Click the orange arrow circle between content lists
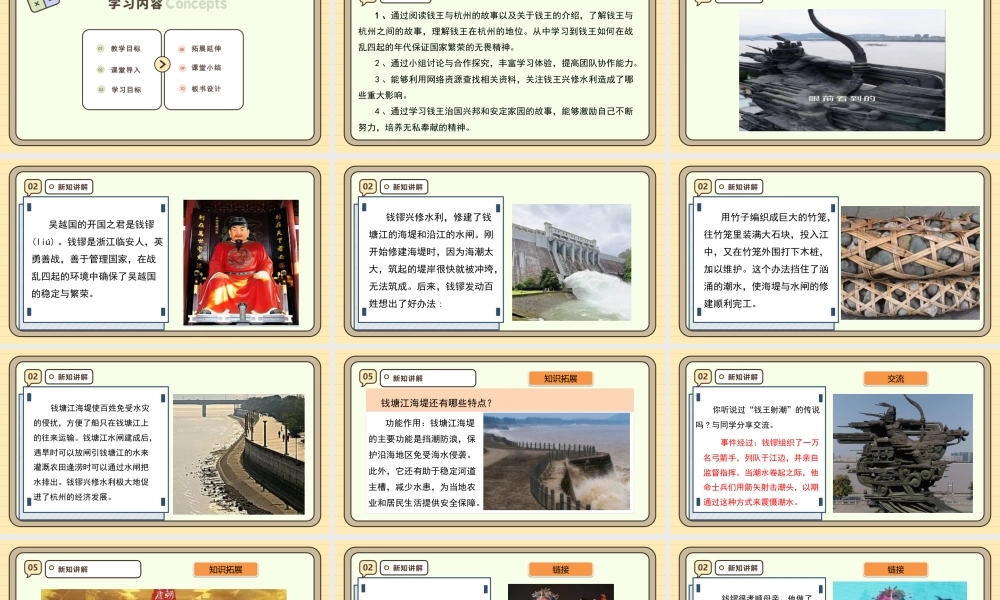Image resolution: width=1000 pixels, height=600 pixels. click(162, 64)
